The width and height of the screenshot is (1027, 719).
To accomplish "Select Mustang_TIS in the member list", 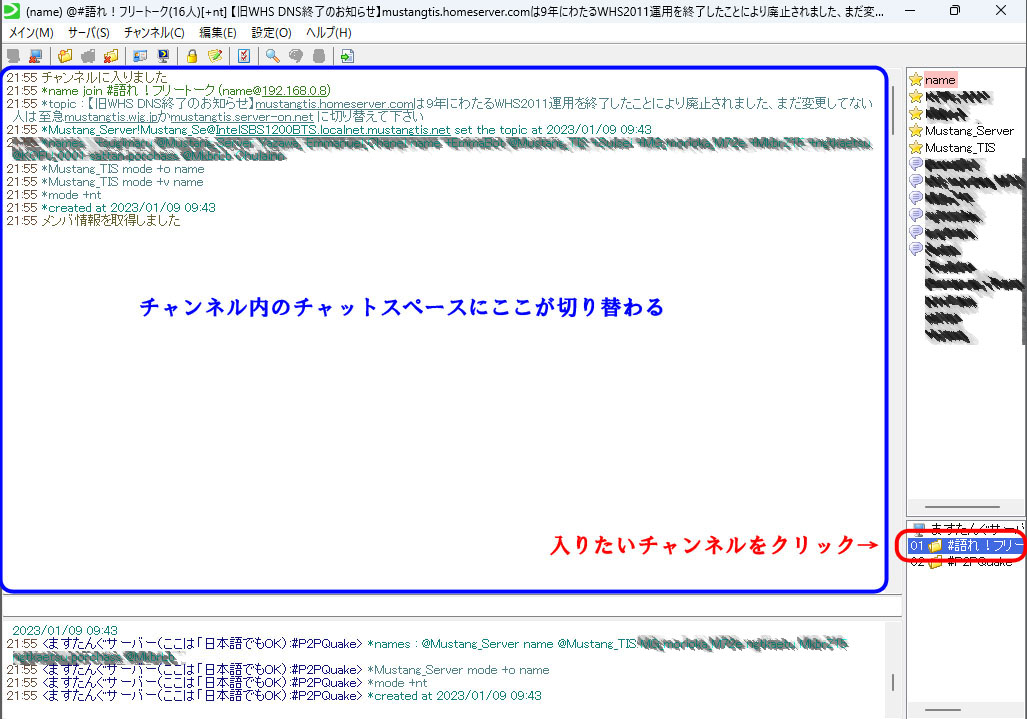I will coord(960,148).
